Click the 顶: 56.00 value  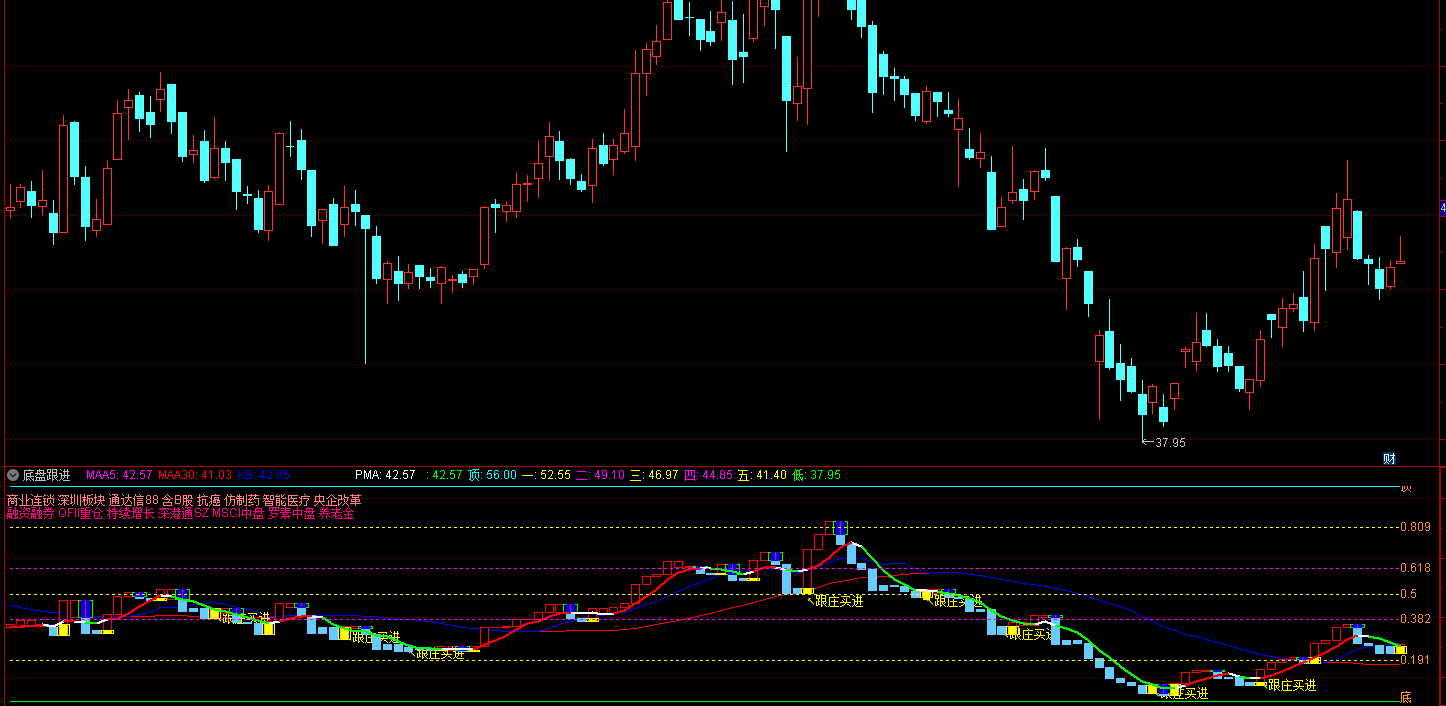pos(493,475)
